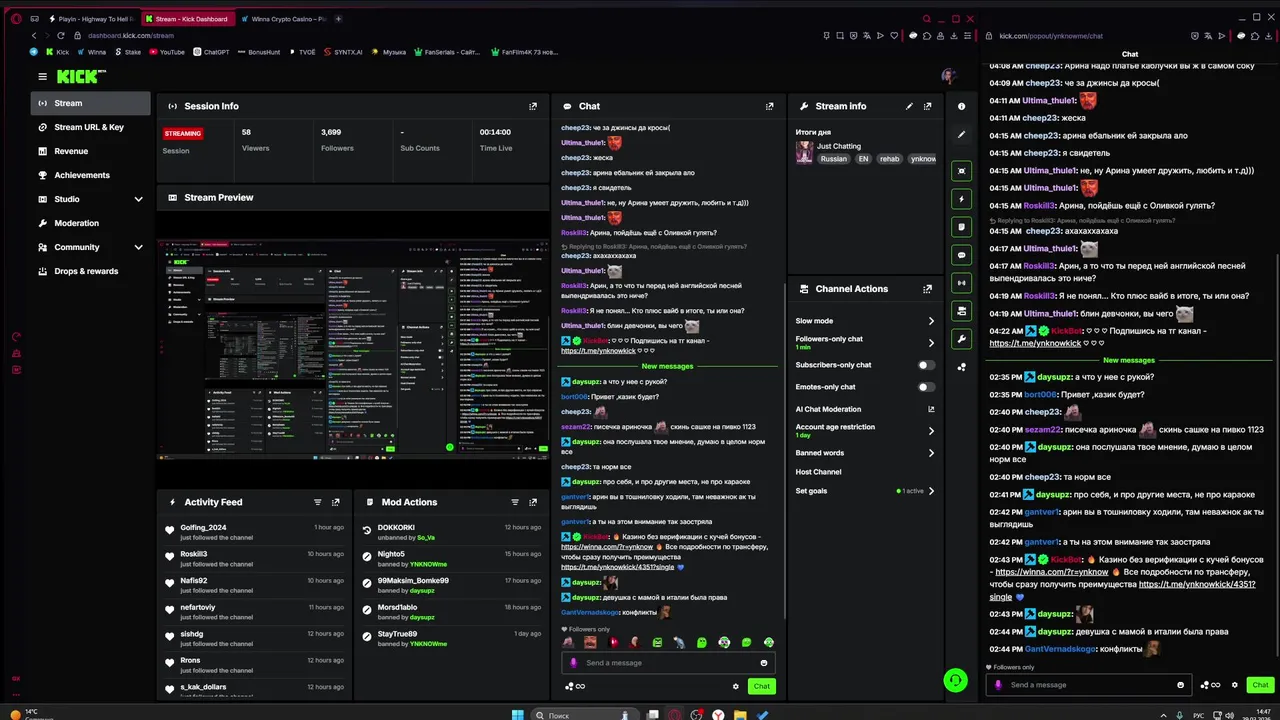1280x720 pixels.
Task: Open the filter icon in Activity Feed
Action: 318,502
